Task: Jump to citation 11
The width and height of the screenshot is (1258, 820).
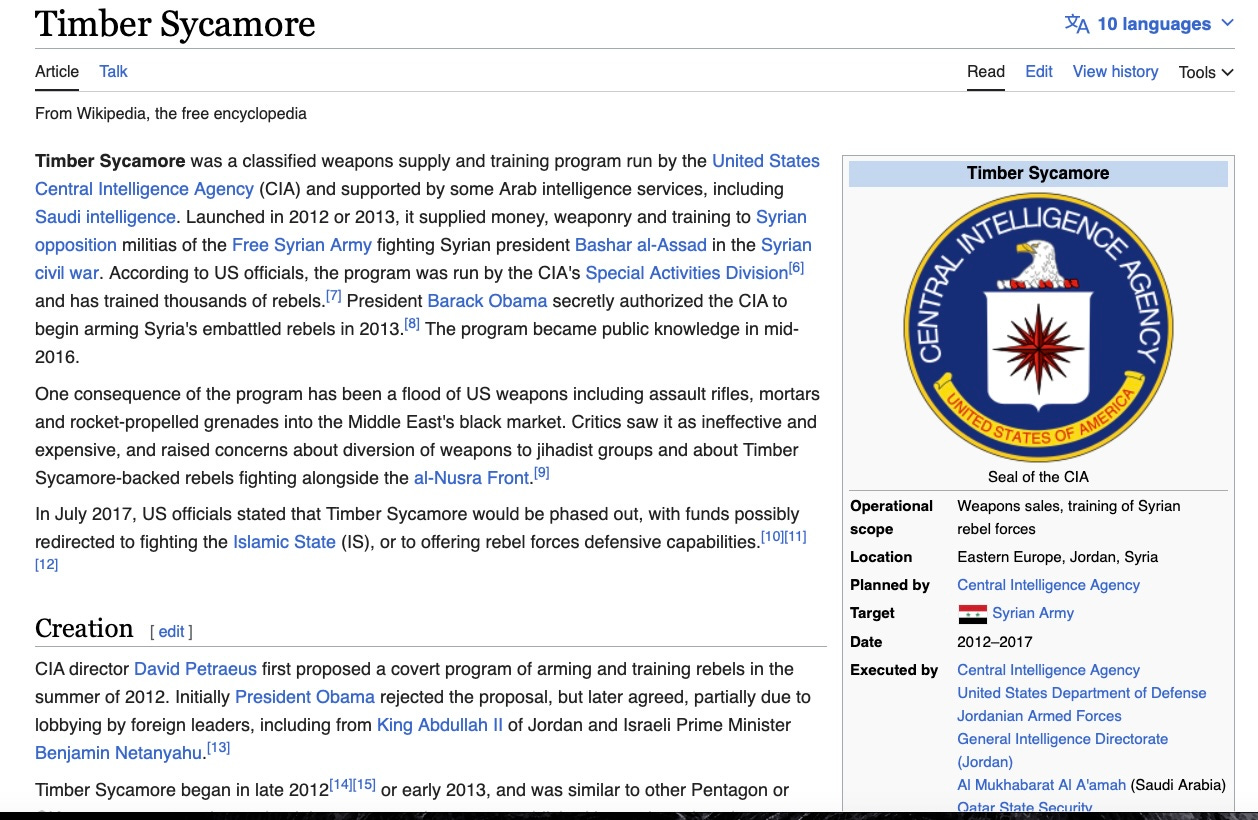Action: click(x=795, y=537)
